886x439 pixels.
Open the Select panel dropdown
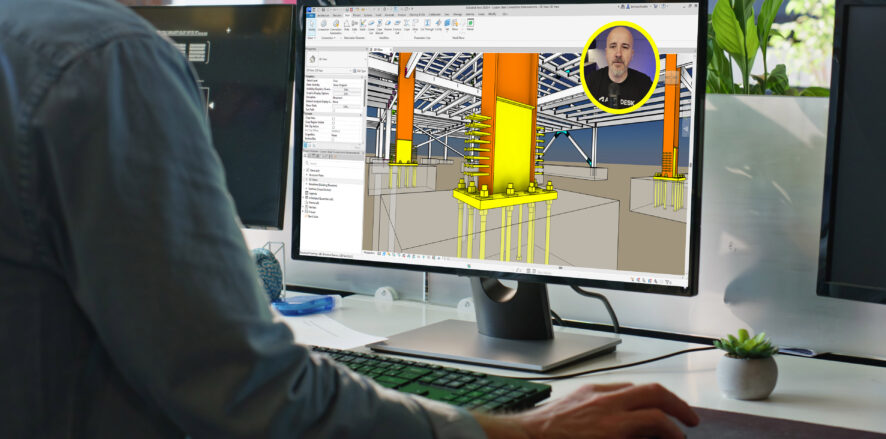pyautogui.click(x=311, y=38)
